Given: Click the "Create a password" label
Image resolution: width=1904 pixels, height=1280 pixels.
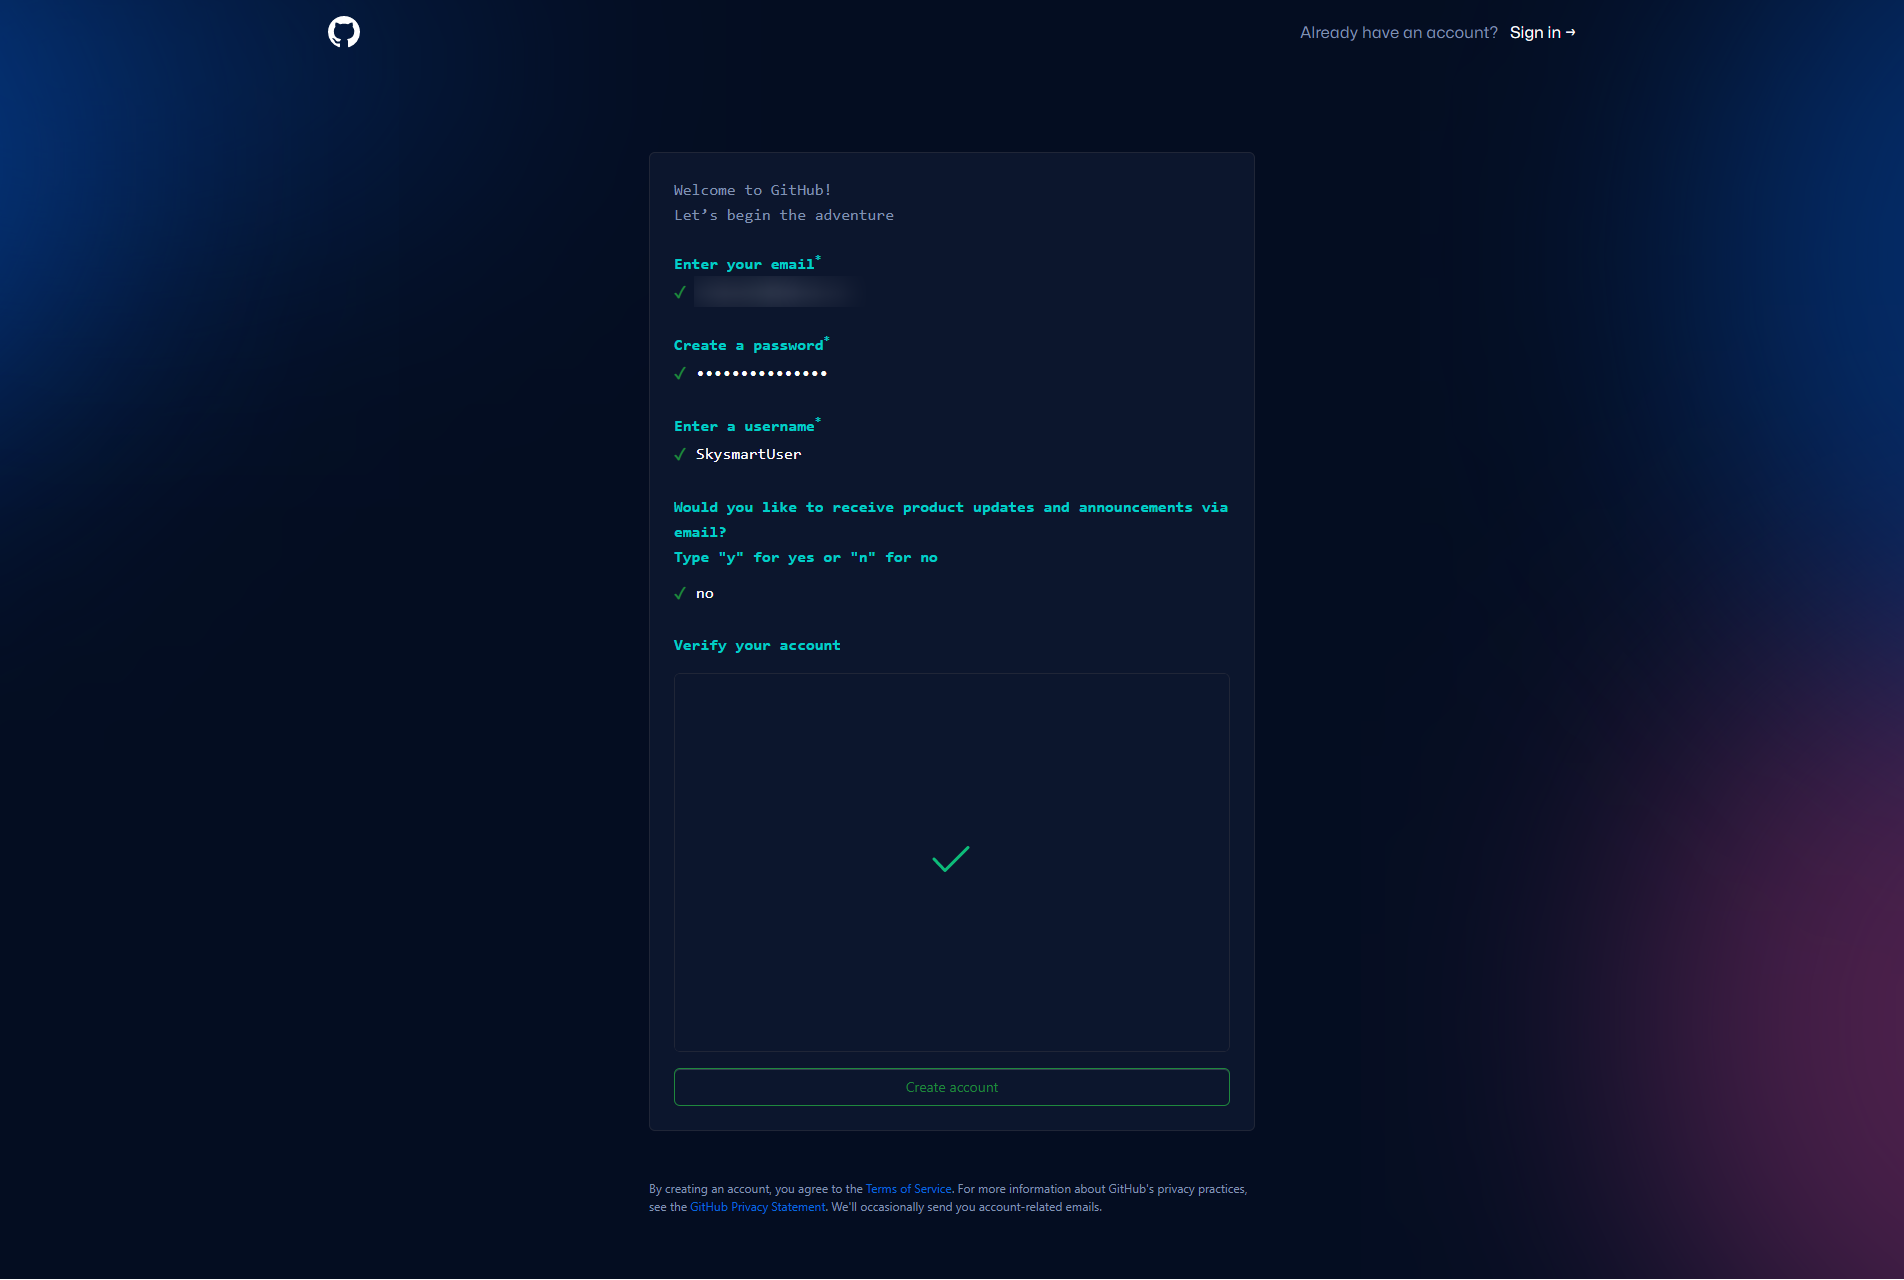Looking at the screenshot, I should 751,345.
